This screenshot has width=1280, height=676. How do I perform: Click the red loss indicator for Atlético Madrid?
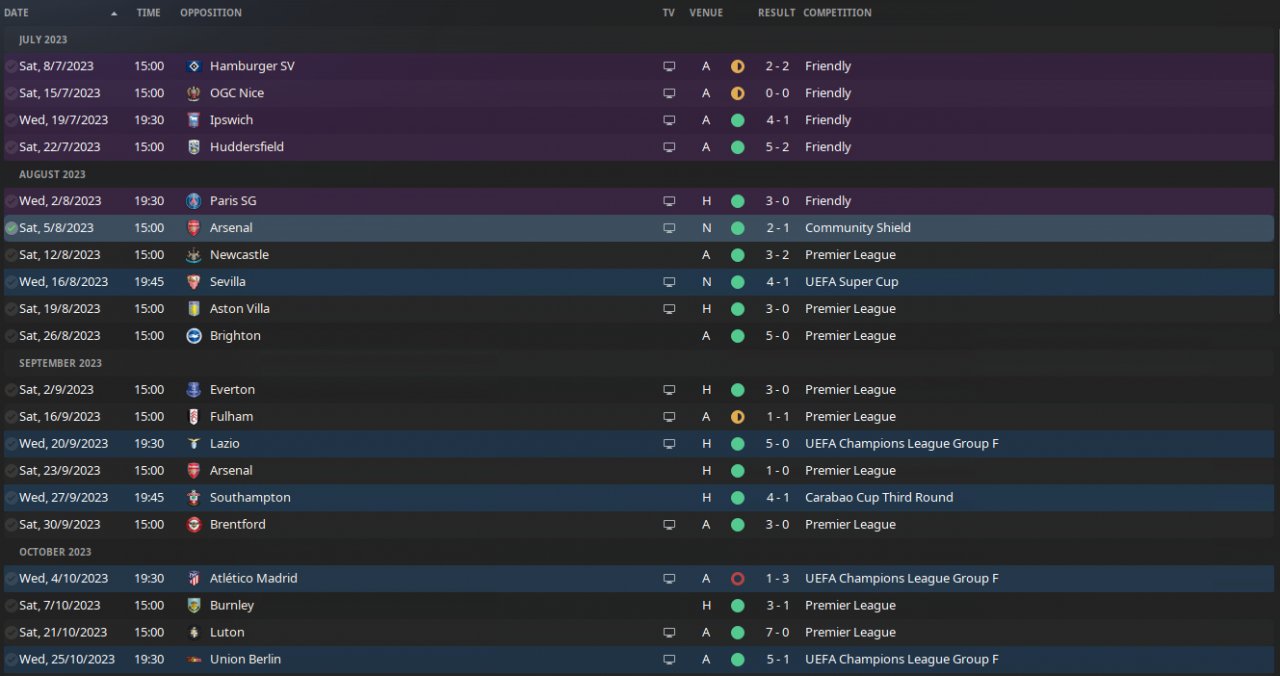[x=737, y=578]
